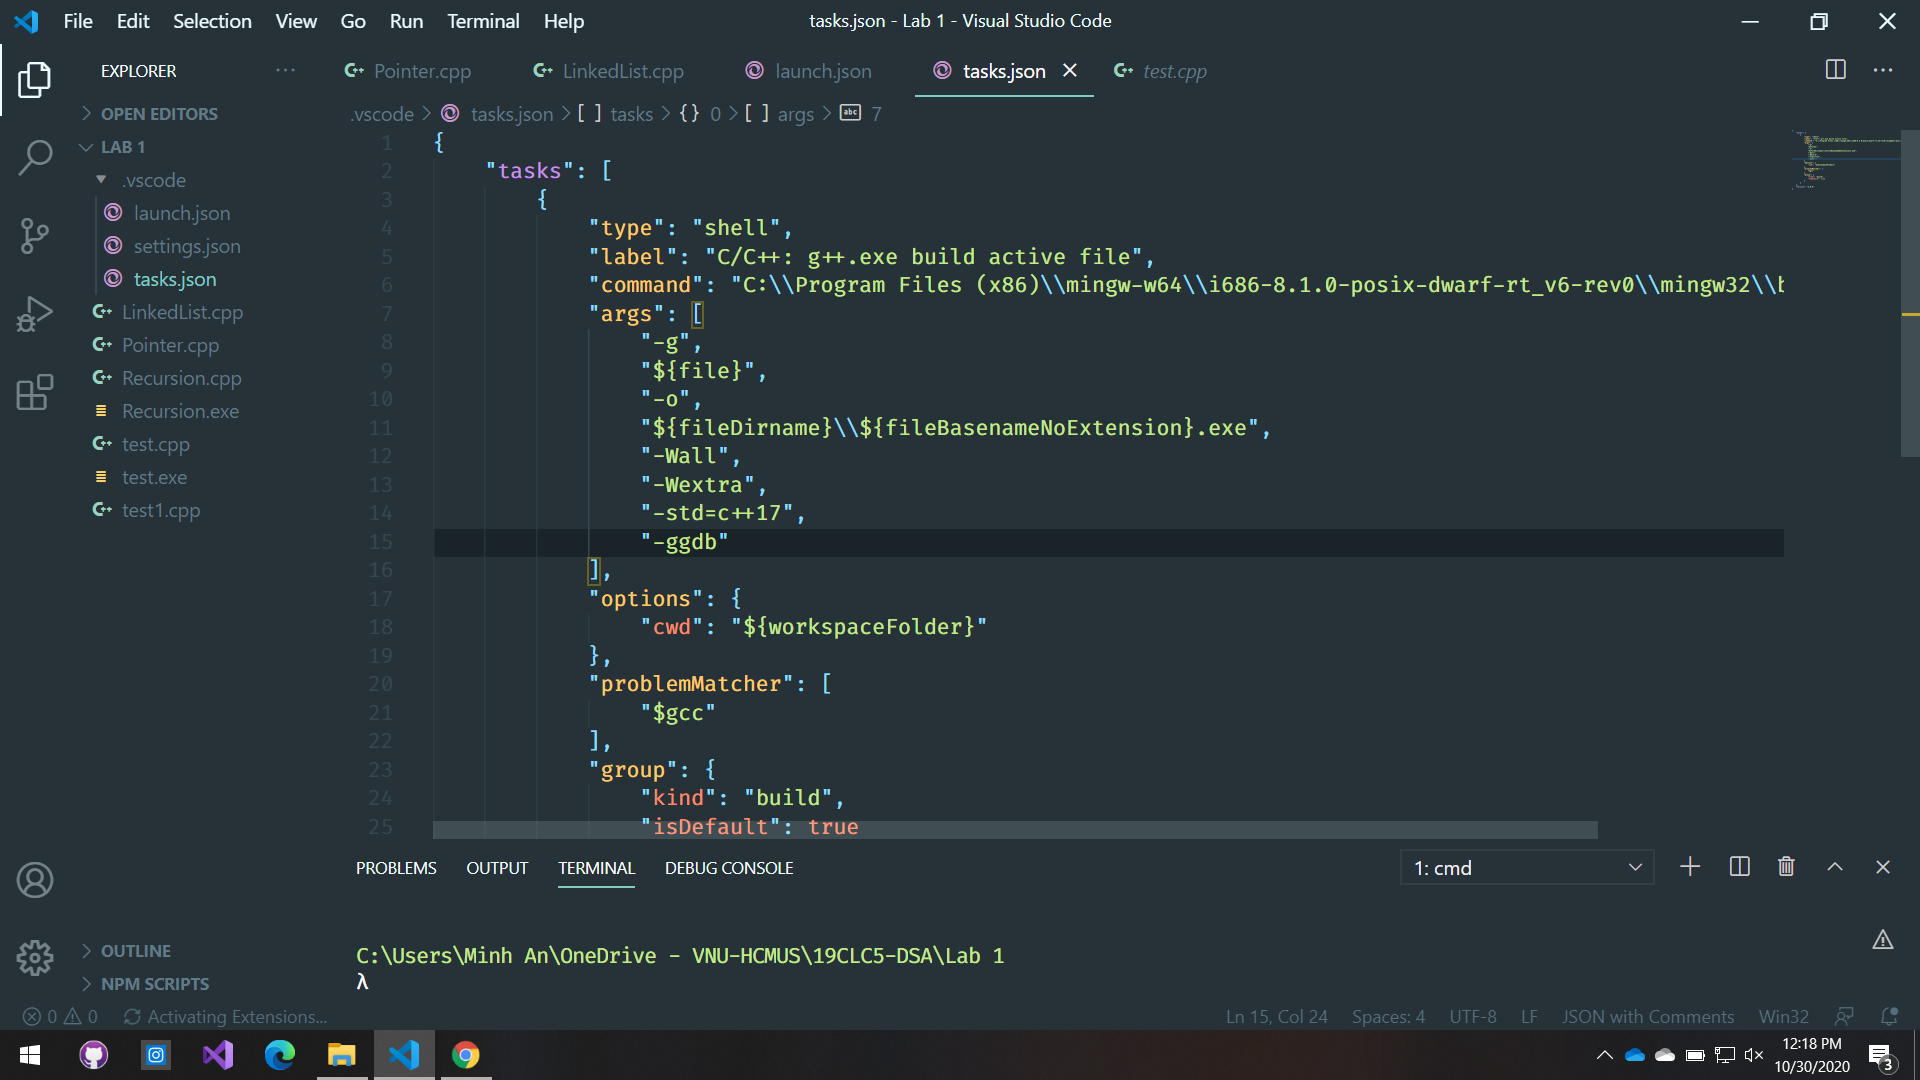This screenshot has width=1920, height=1080.
Task: Open File Explorer from taskbar
Action: pos(342,1055)
